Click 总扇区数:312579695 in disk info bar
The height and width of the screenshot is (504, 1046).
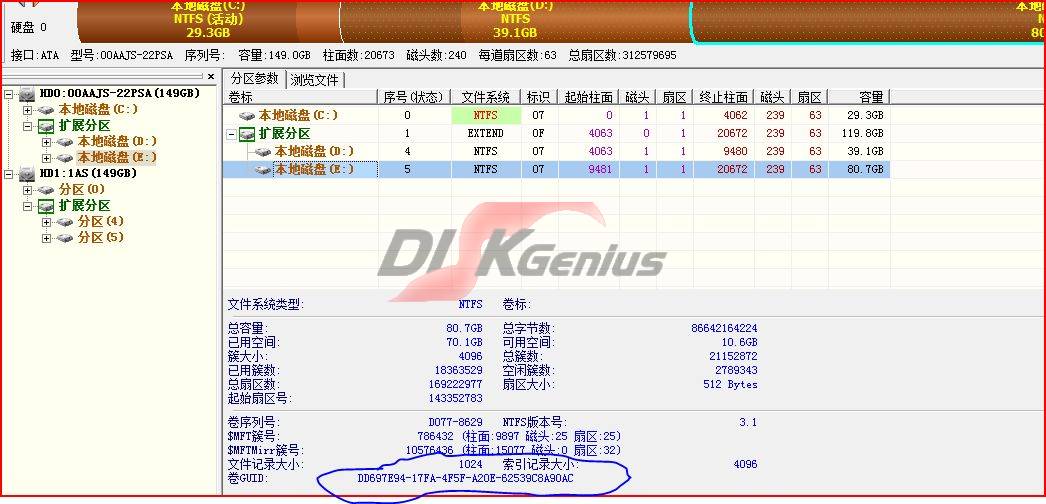pyautogui.click(x=622, y=55)
